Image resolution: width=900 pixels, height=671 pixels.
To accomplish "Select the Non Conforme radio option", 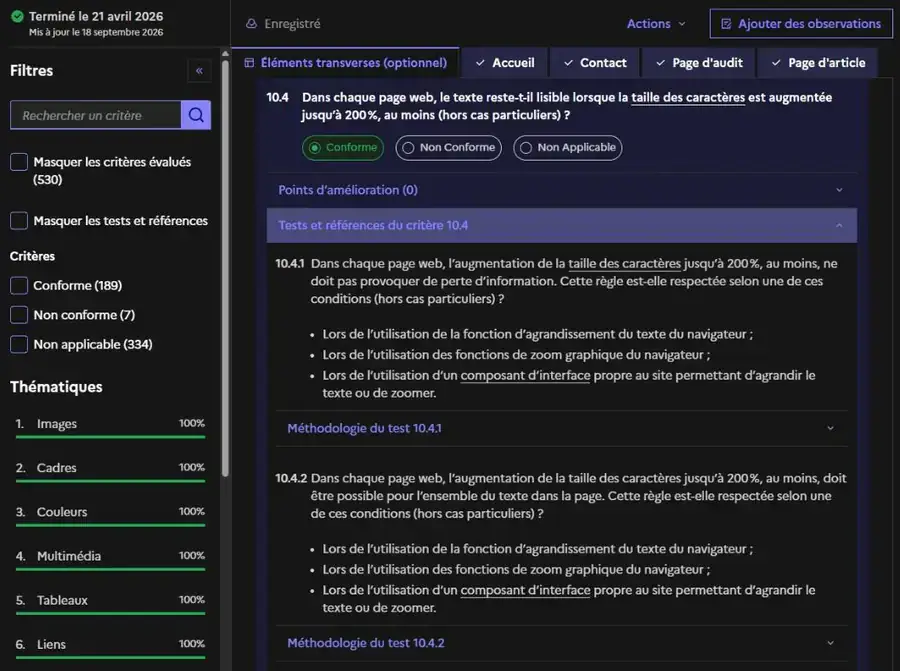I will point(448,148).
